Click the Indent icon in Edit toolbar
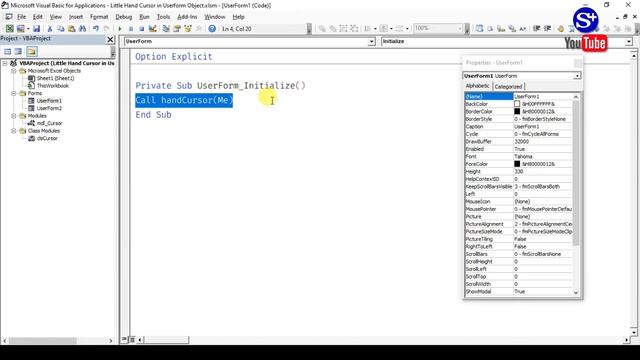The height and width of the screenshot is (360, 640). click(x=536, y=29)
